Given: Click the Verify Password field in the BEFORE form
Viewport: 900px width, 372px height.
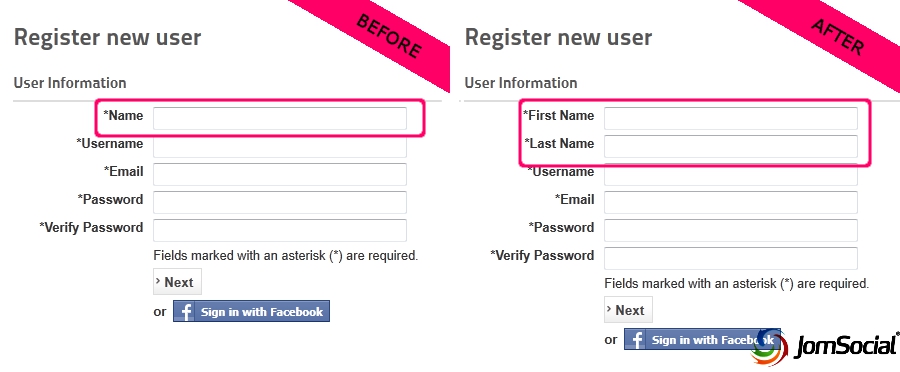Looking at the screenshot, I should [280, 230].
